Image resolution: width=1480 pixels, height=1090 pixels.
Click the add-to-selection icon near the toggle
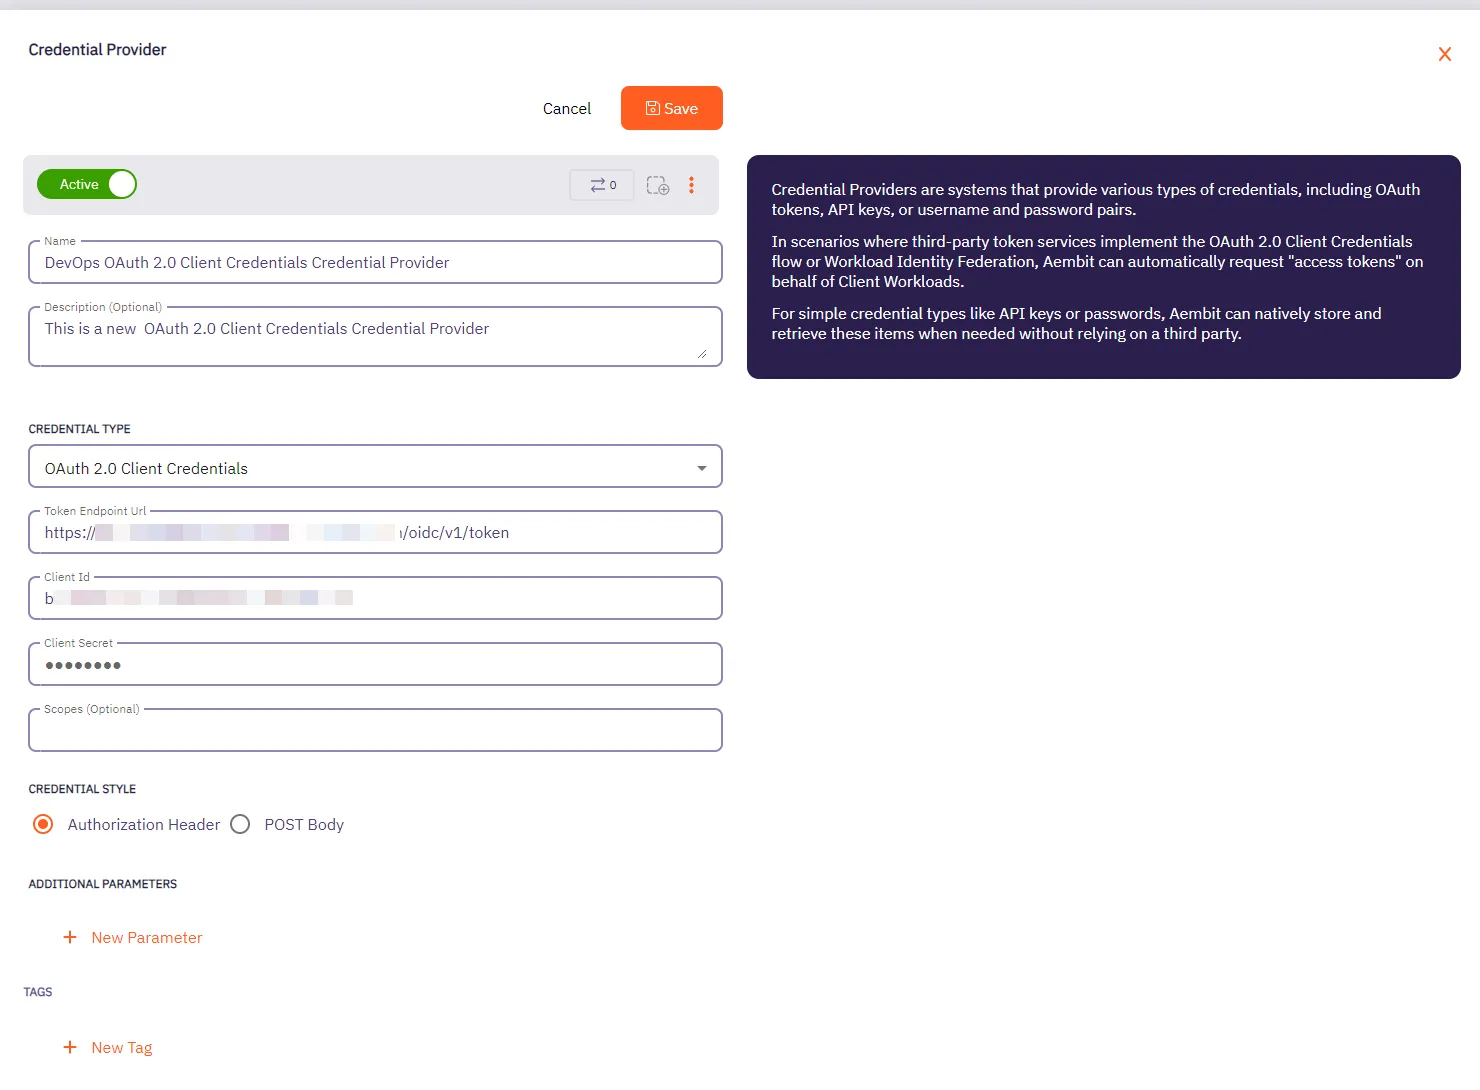658,185
